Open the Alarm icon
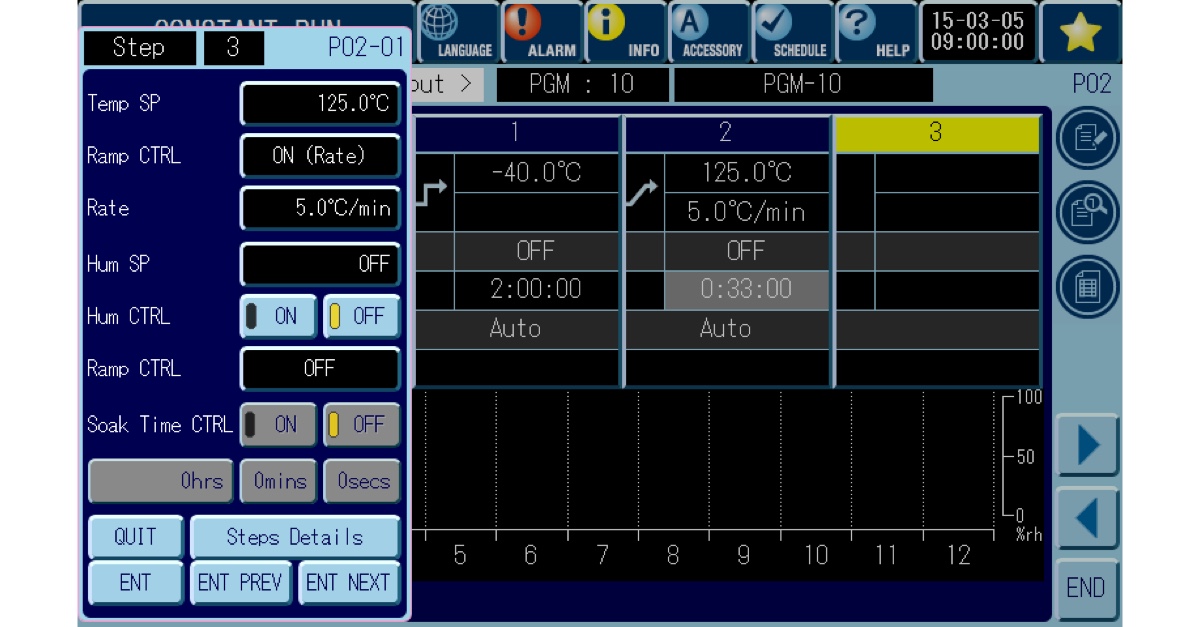Image resolution: width=1200 pixels, height=627 pixels. pyautogui.click(x=541, y=33)
